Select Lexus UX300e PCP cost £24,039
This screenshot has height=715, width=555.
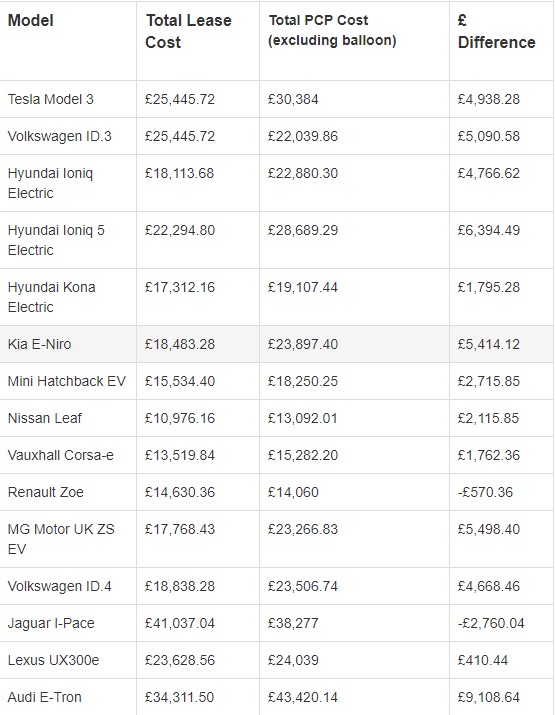point(293,660)
